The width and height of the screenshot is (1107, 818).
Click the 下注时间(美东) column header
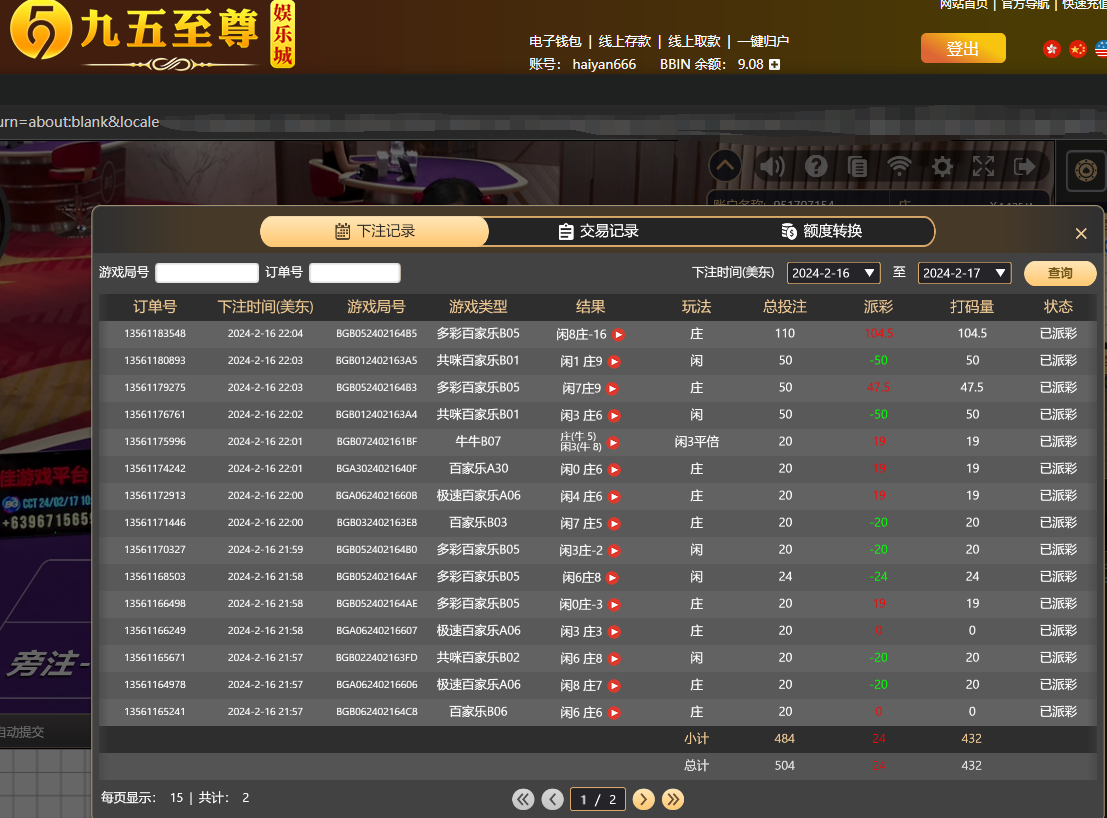pos(265,307)
